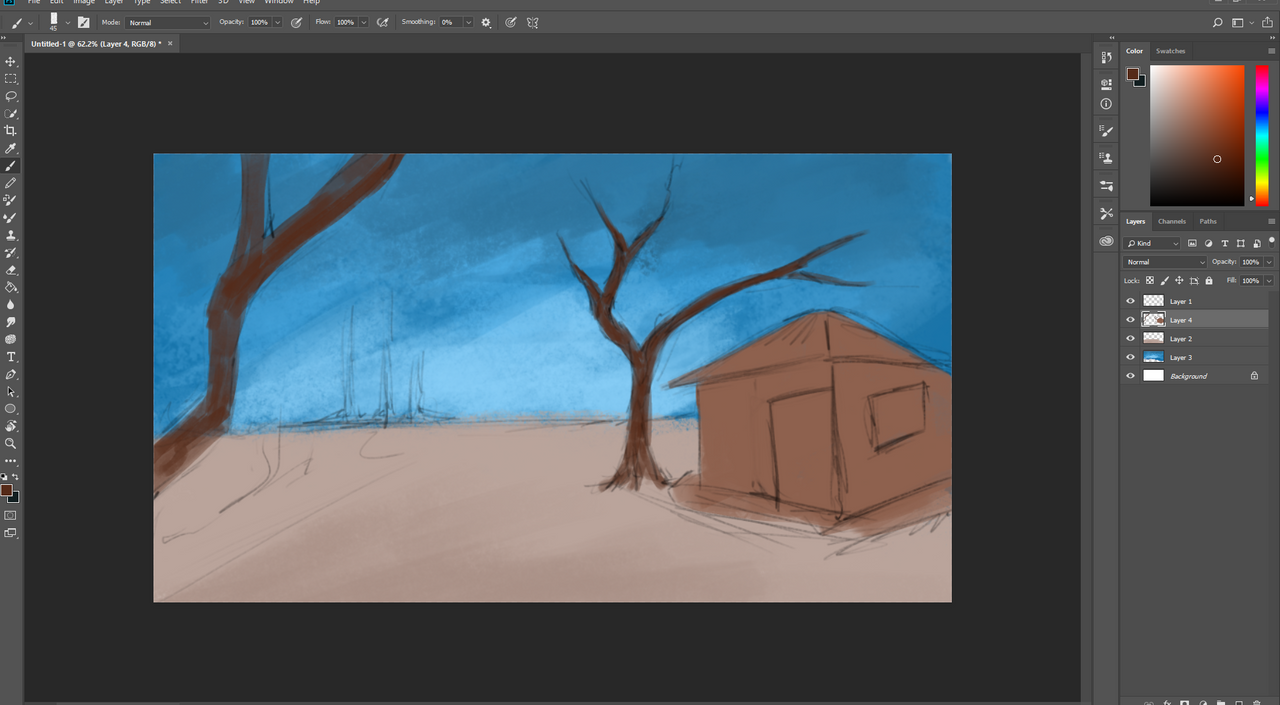Image resolution: width=1280 pixels, height=705 pixels.
Task: Open the Brush Settings panel icon
Action: point(1106,131)
